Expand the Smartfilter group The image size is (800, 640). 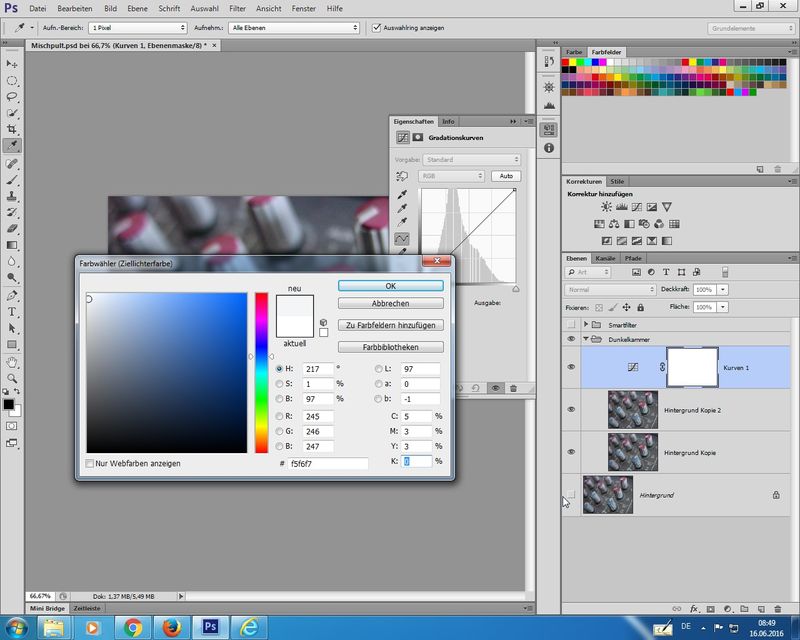586,325
